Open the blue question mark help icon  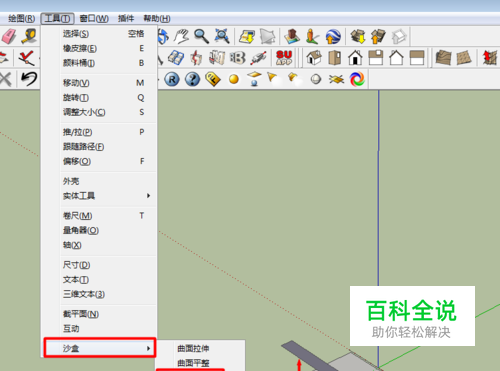pyautogui.click(x=192, y=79)
